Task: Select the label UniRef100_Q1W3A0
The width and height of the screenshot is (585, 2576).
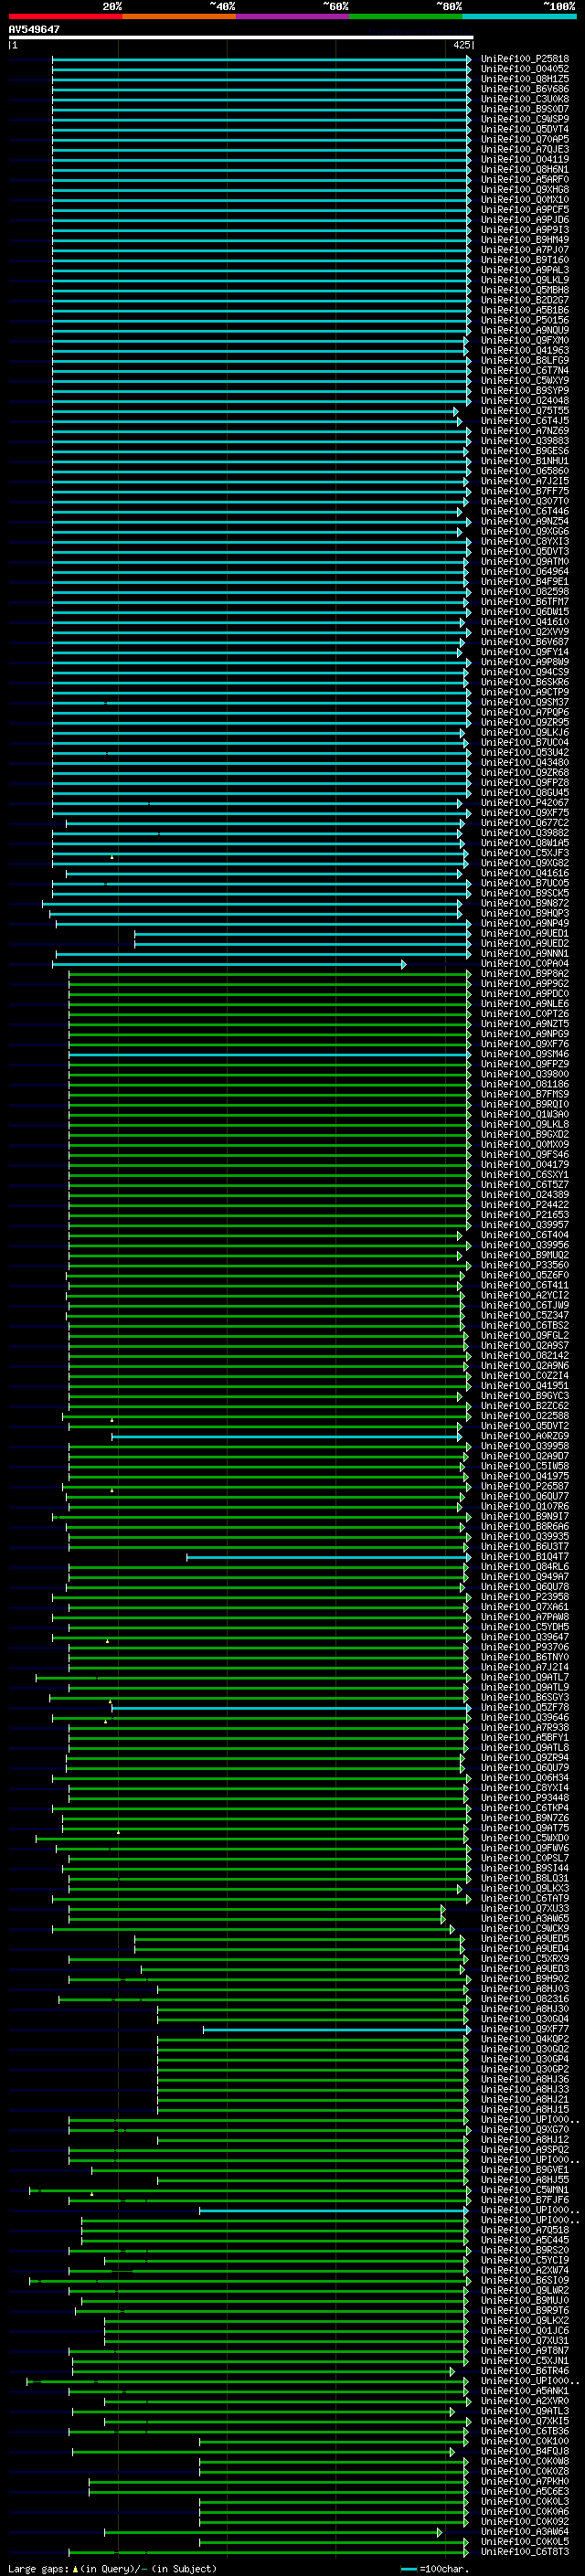Action: (x=525, y=1114)
